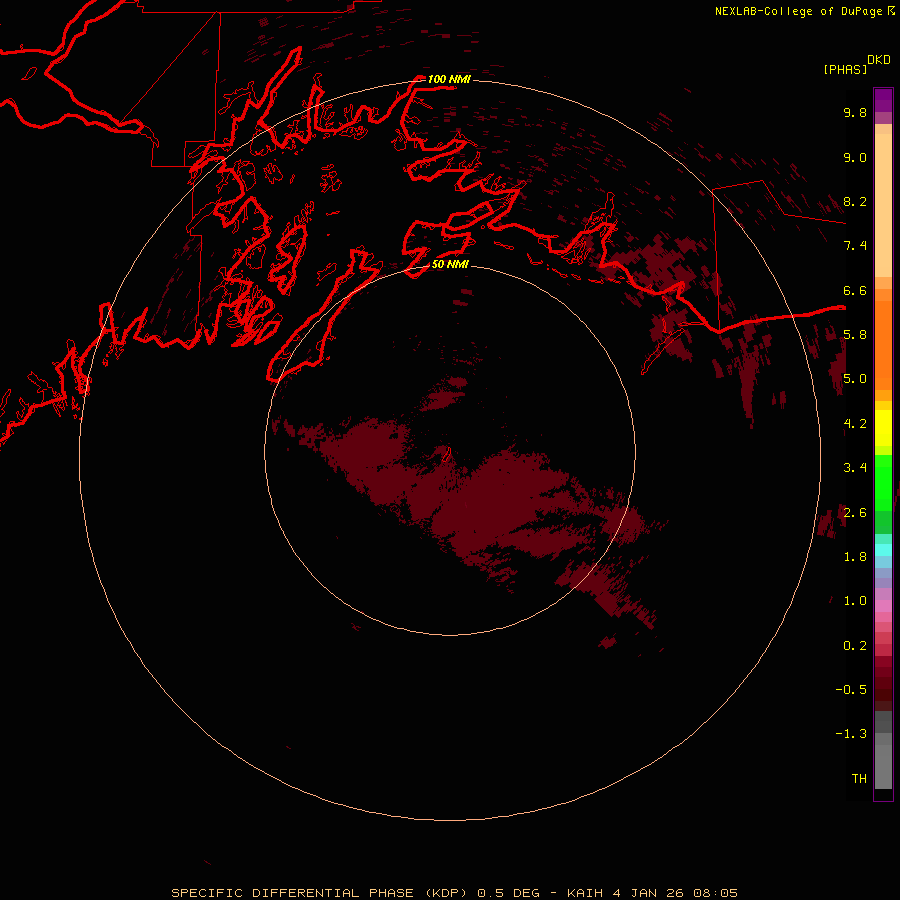Pick the gray segment beside TH
This screenshot has height=900, width=900.
(x=883, y=769)
